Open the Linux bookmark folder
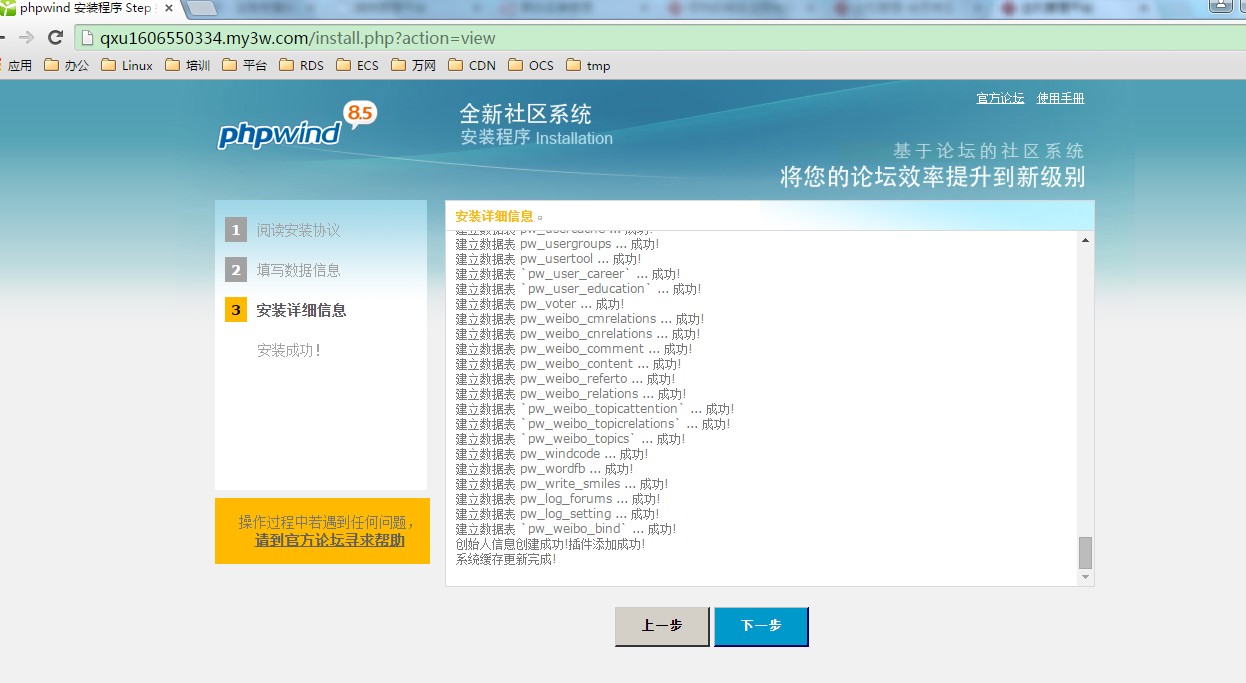 click(127, 66)
